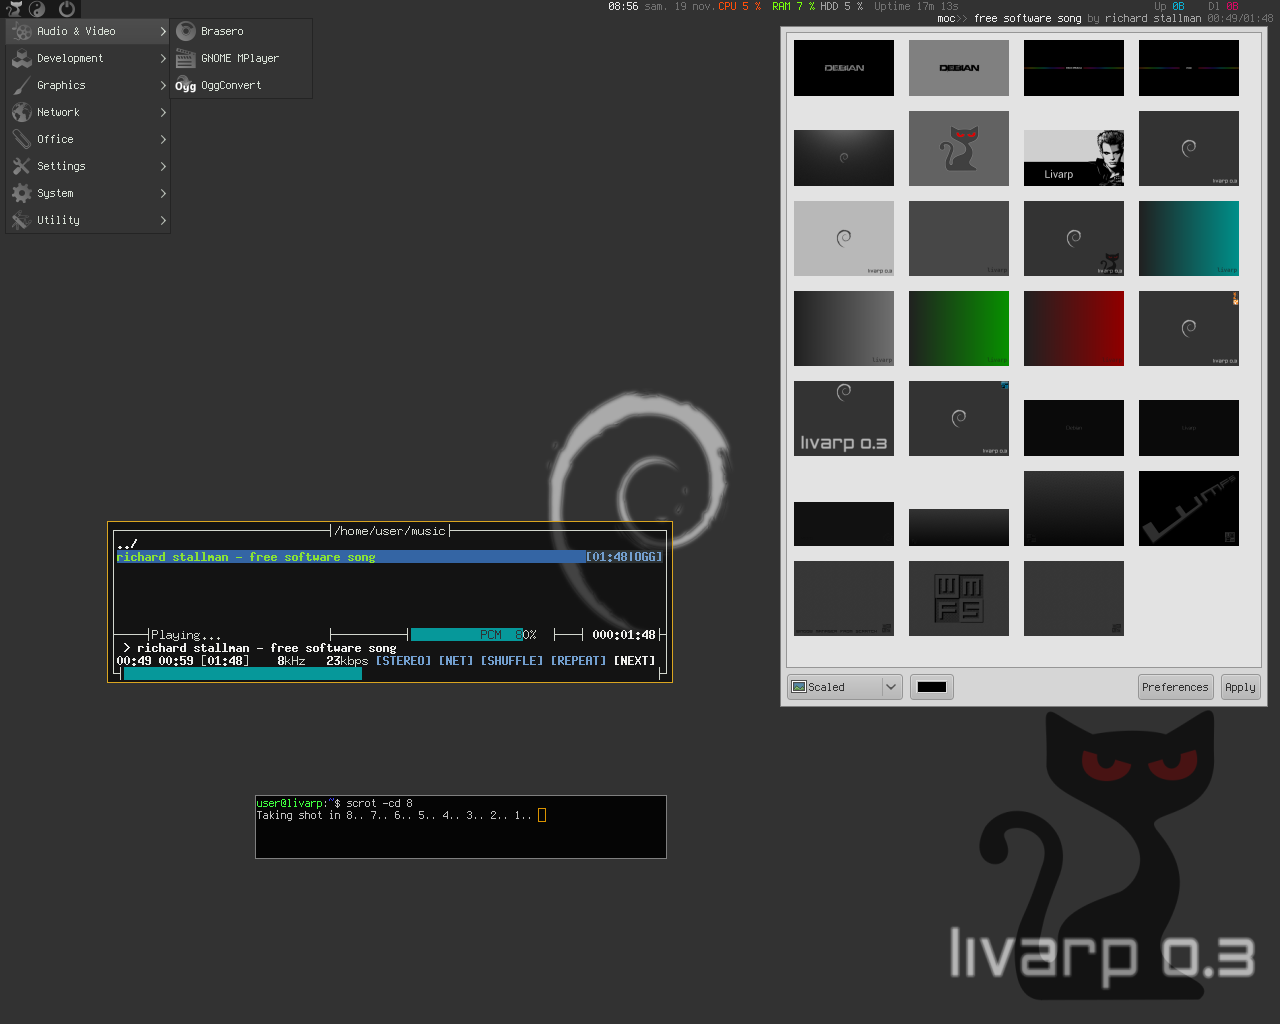Select 'richard stallman - free software song' playlist row
This screenshot has height=1024, width=1280.
pos(389,557)
